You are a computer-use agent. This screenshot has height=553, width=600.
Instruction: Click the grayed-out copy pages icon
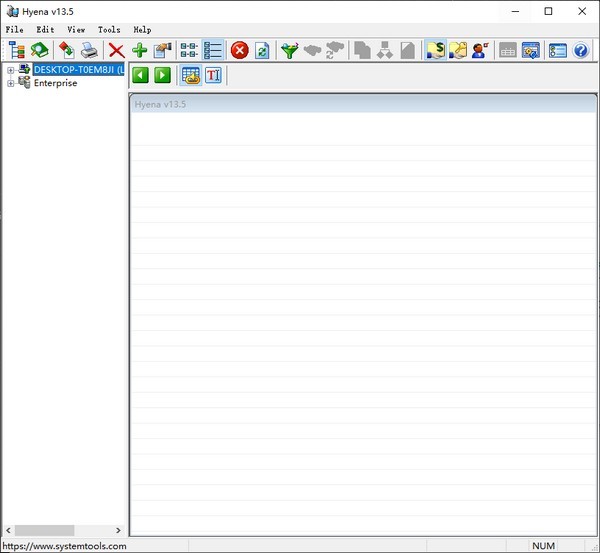tap(362, 50)
